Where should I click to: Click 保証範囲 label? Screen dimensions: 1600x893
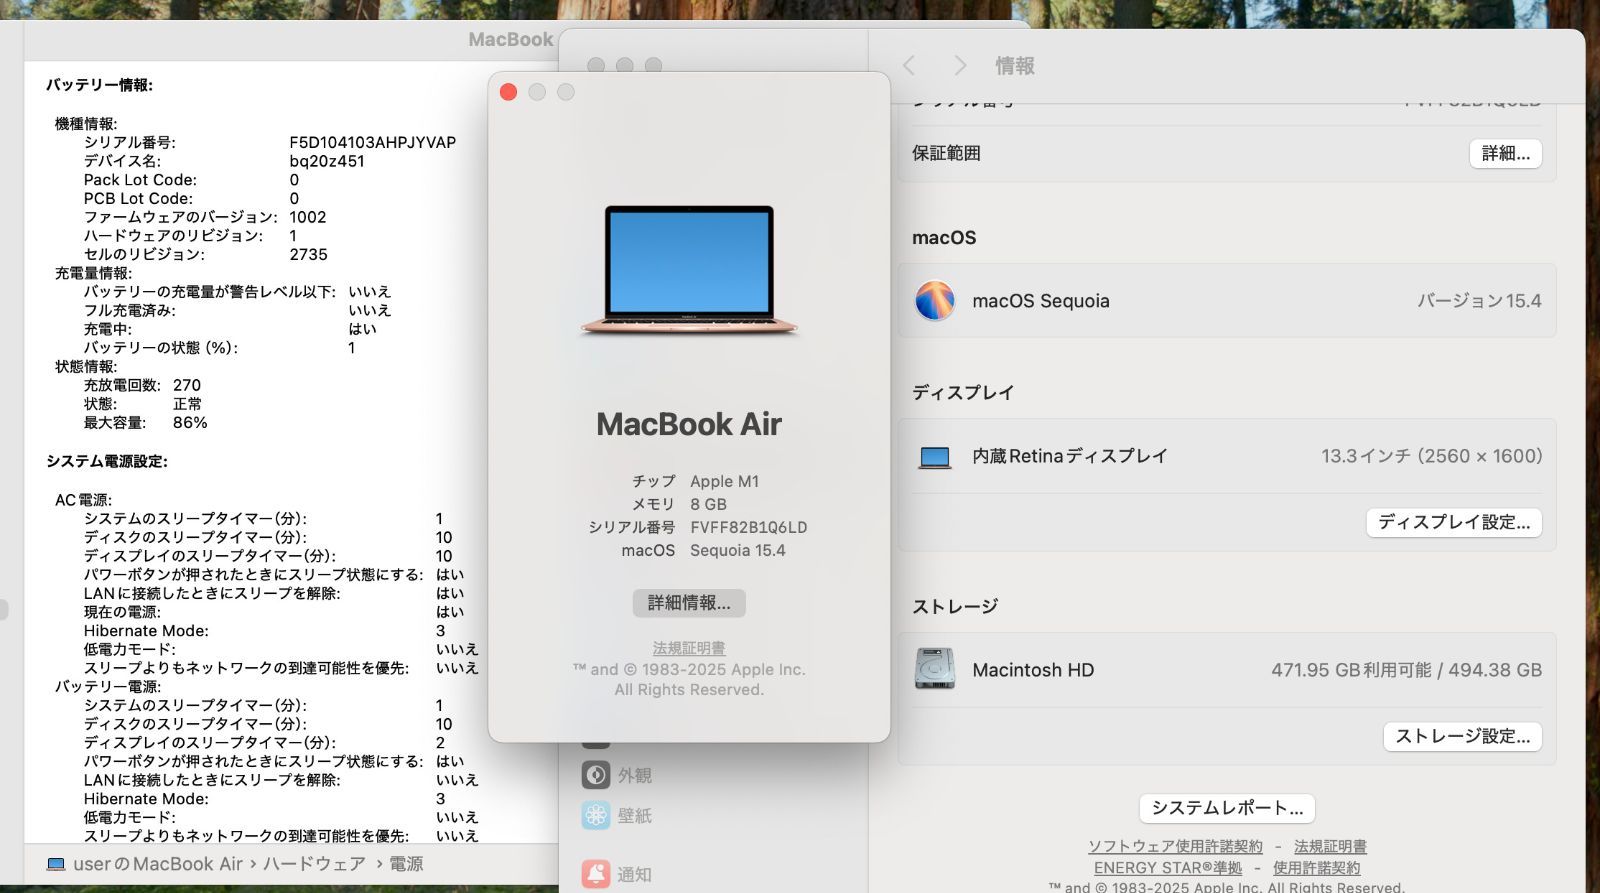coord(946,153)
